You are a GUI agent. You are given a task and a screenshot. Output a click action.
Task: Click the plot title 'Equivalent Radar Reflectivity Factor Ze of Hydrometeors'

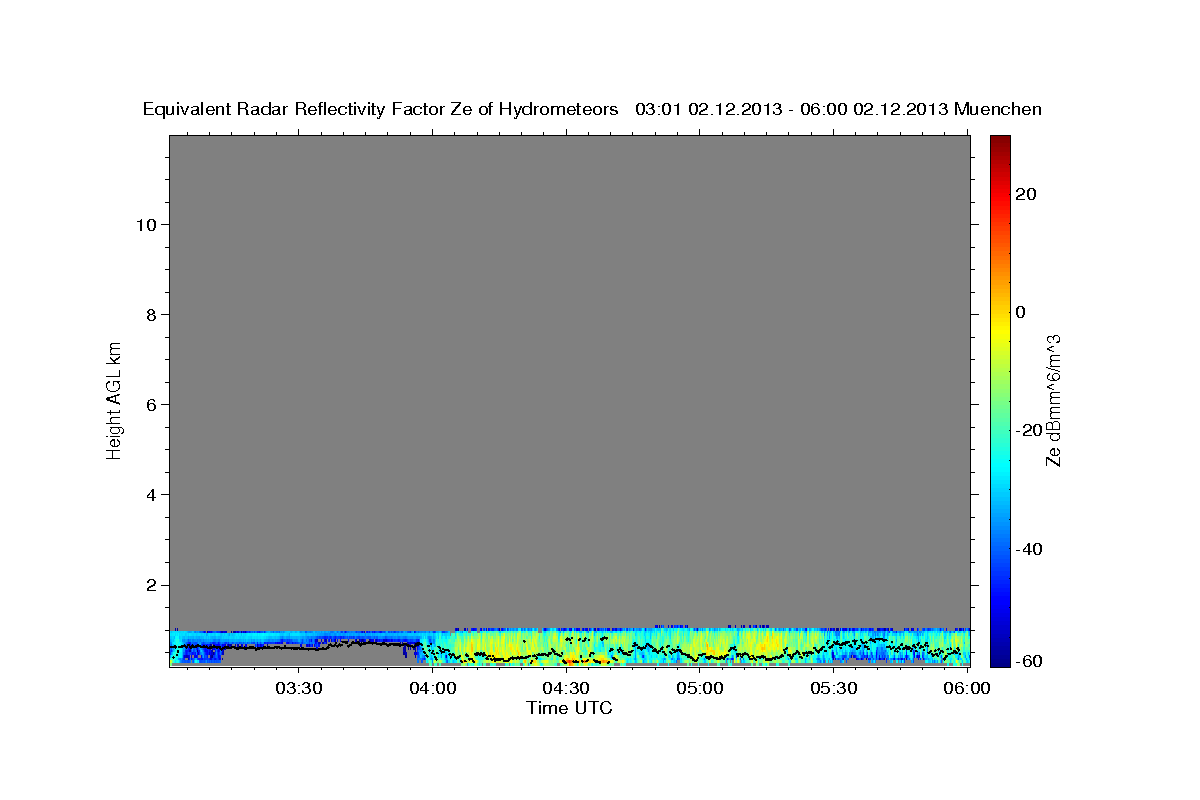point(381,109)
